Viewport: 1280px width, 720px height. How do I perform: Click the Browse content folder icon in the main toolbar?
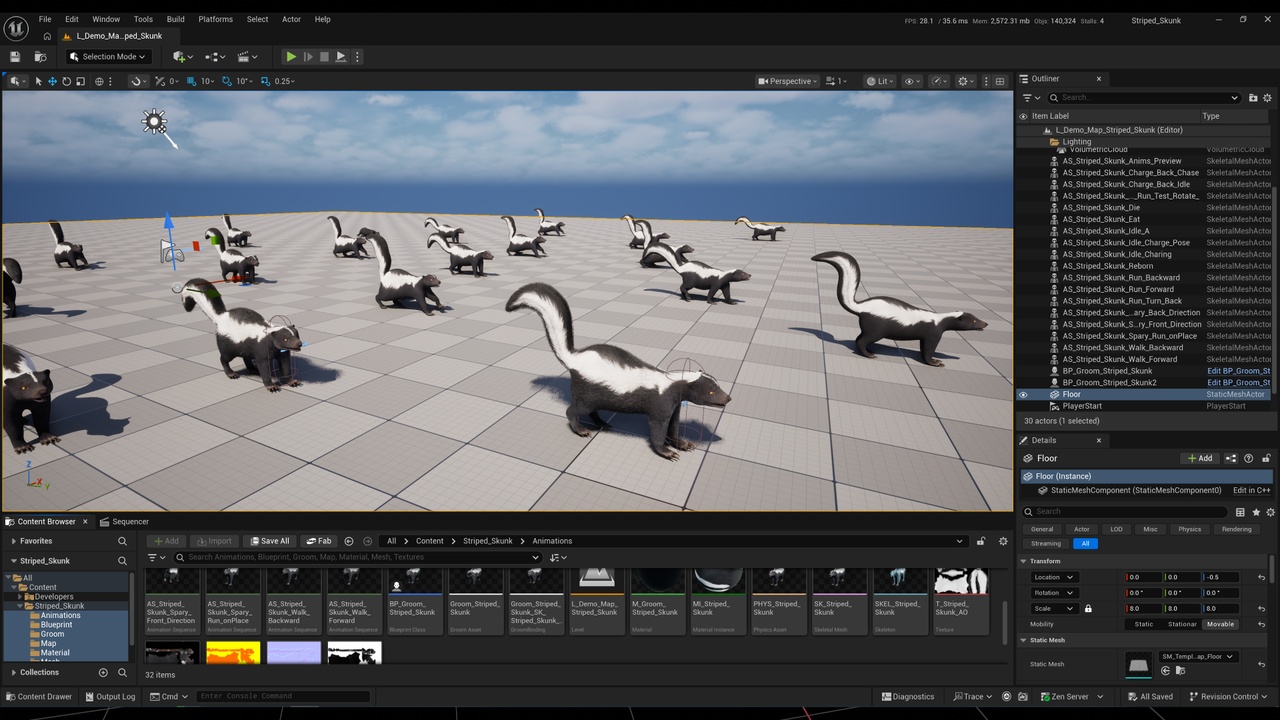click(x=40, y=57)
